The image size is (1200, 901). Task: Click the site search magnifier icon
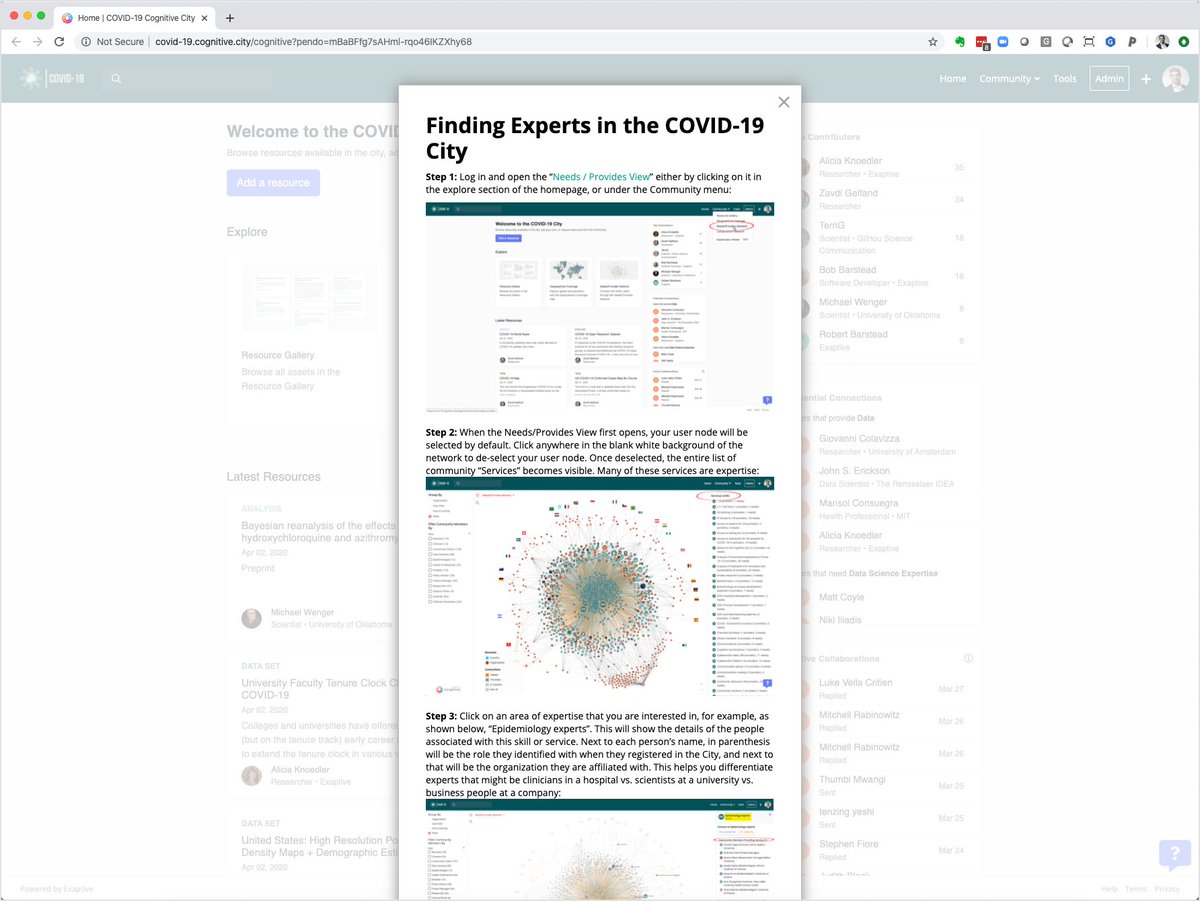(116, 79)
